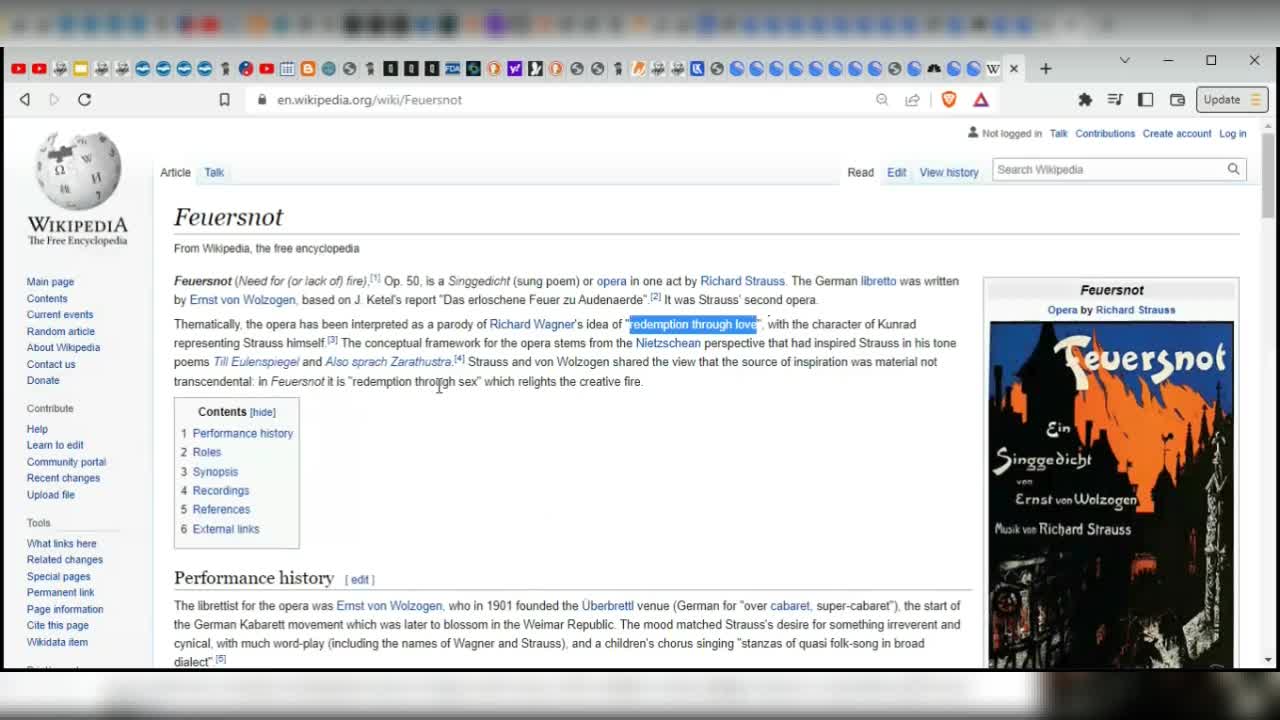Image resolution: width=1280 pixels, height=720 pixels.
Task: Open the Brave Wallet icon
Action: 1177,100
